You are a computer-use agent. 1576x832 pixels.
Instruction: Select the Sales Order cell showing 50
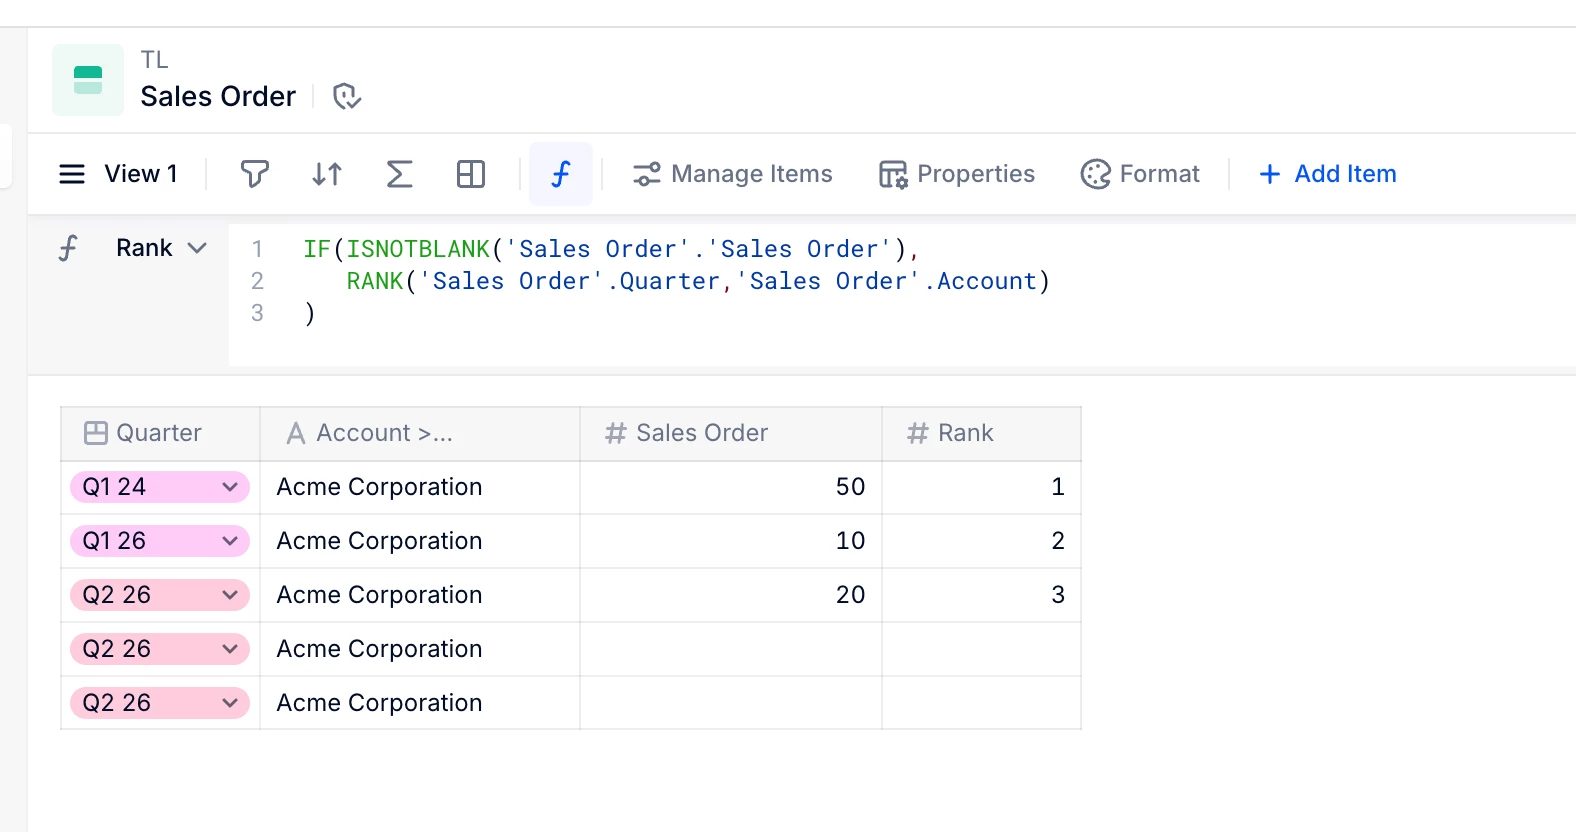731,487
